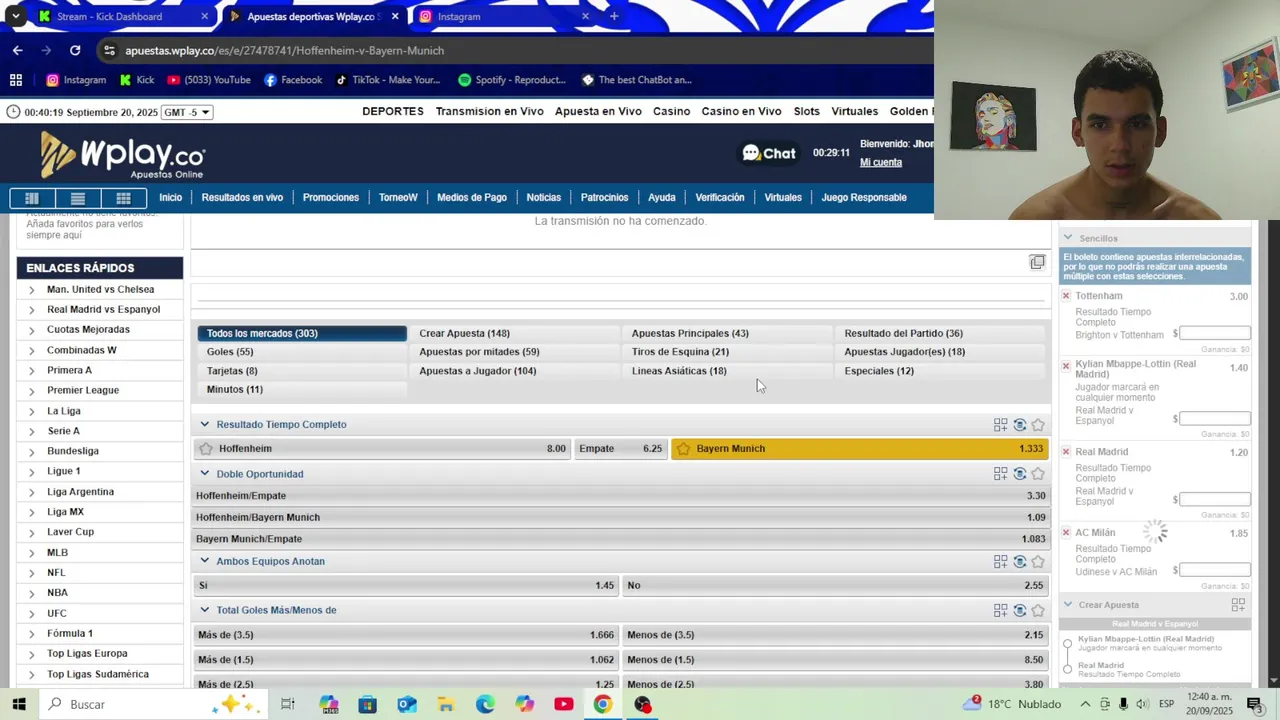
Task: Add Ambos Equipos Anotan to bet builder icon
Action: 1000,562
